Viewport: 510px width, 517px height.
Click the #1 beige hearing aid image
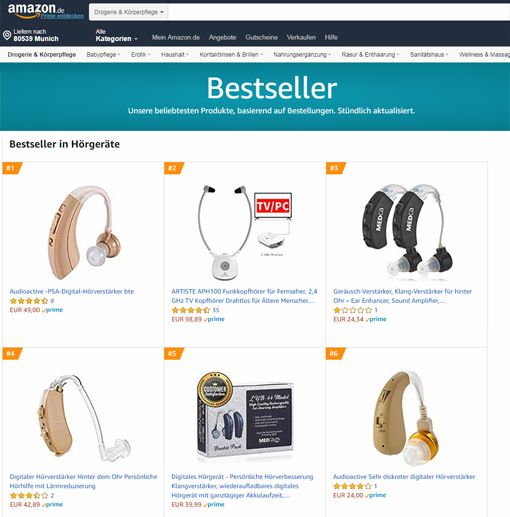83,232
